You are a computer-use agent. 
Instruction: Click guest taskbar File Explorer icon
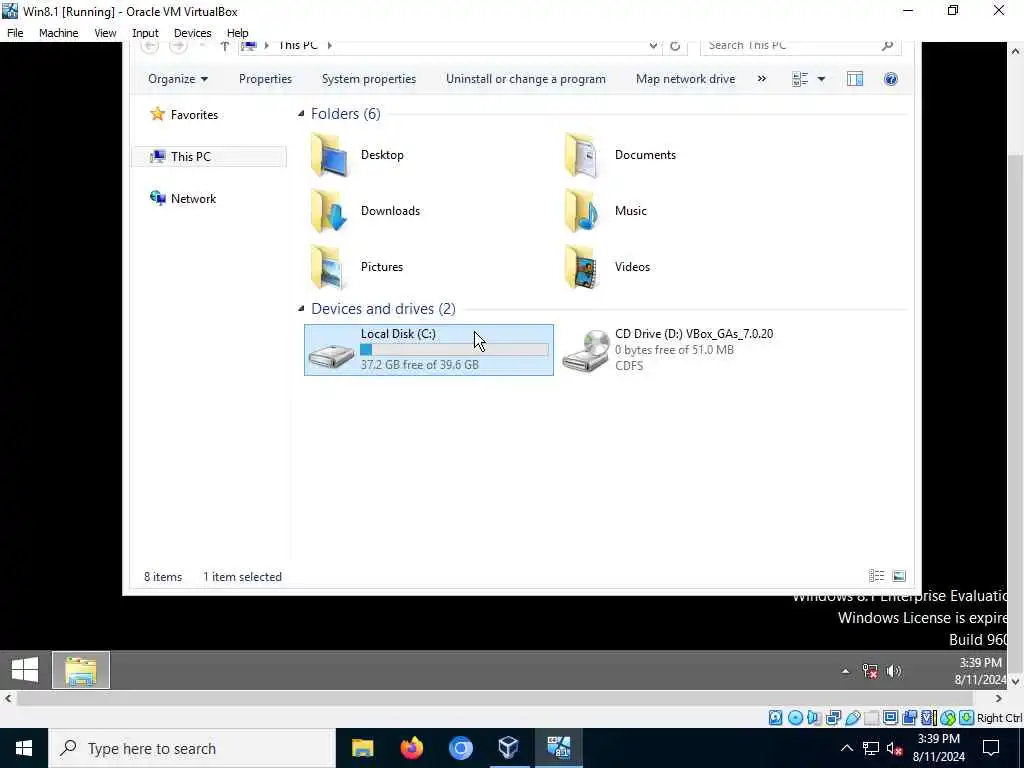[81, 670]
